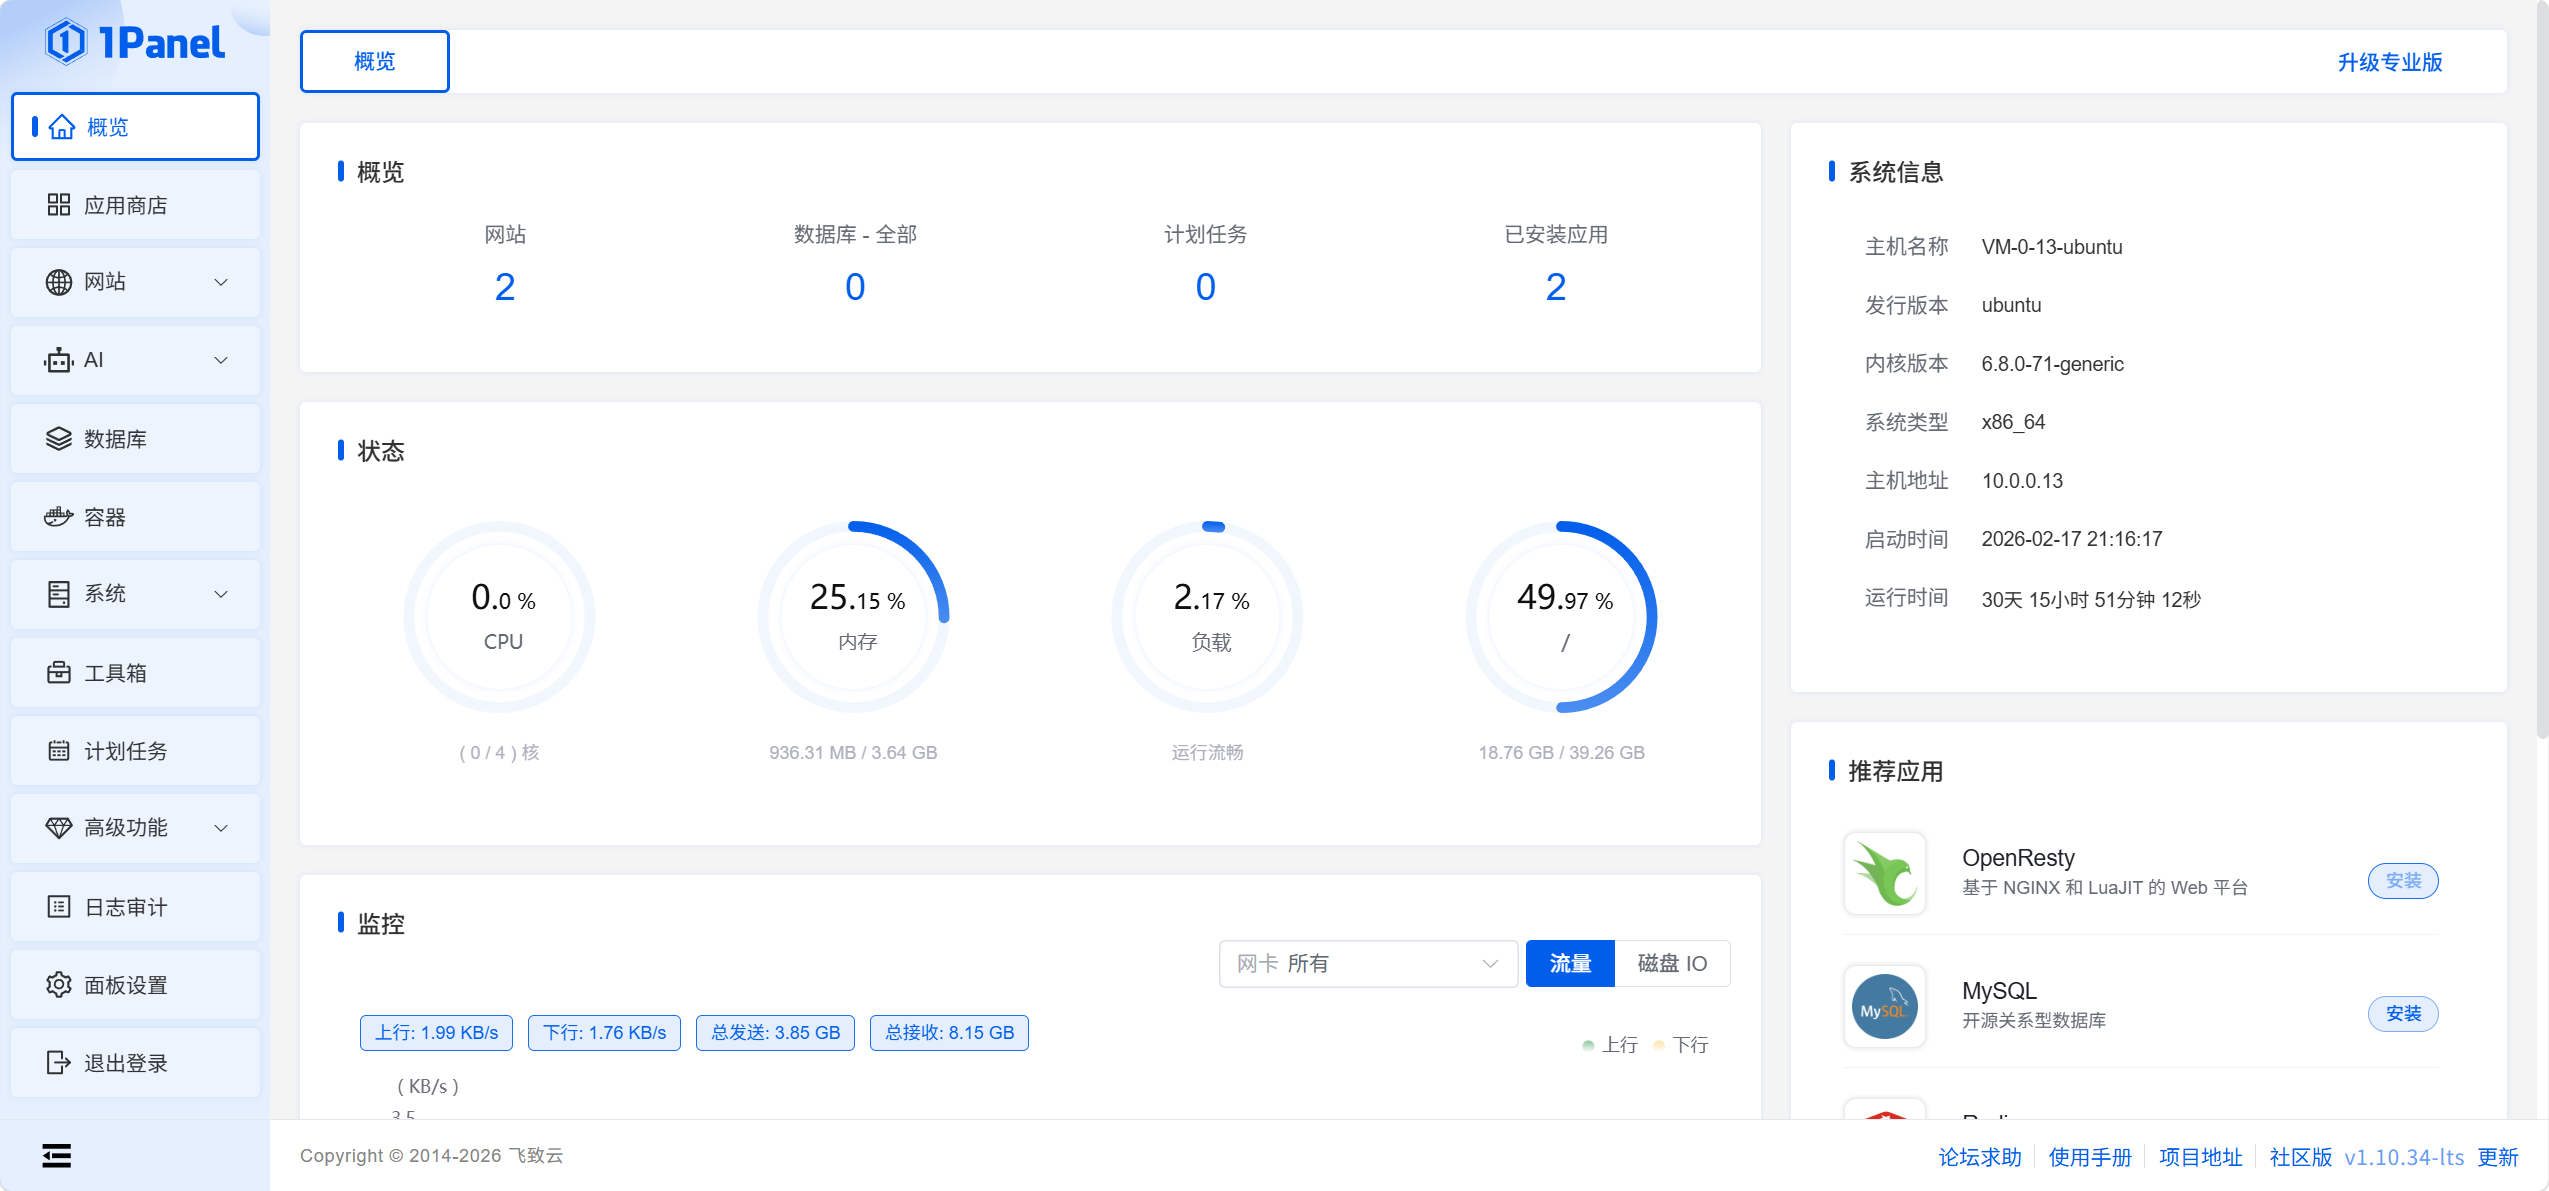
Task: Open the 日志审计 list icon
Action: [x=59, y=906]
